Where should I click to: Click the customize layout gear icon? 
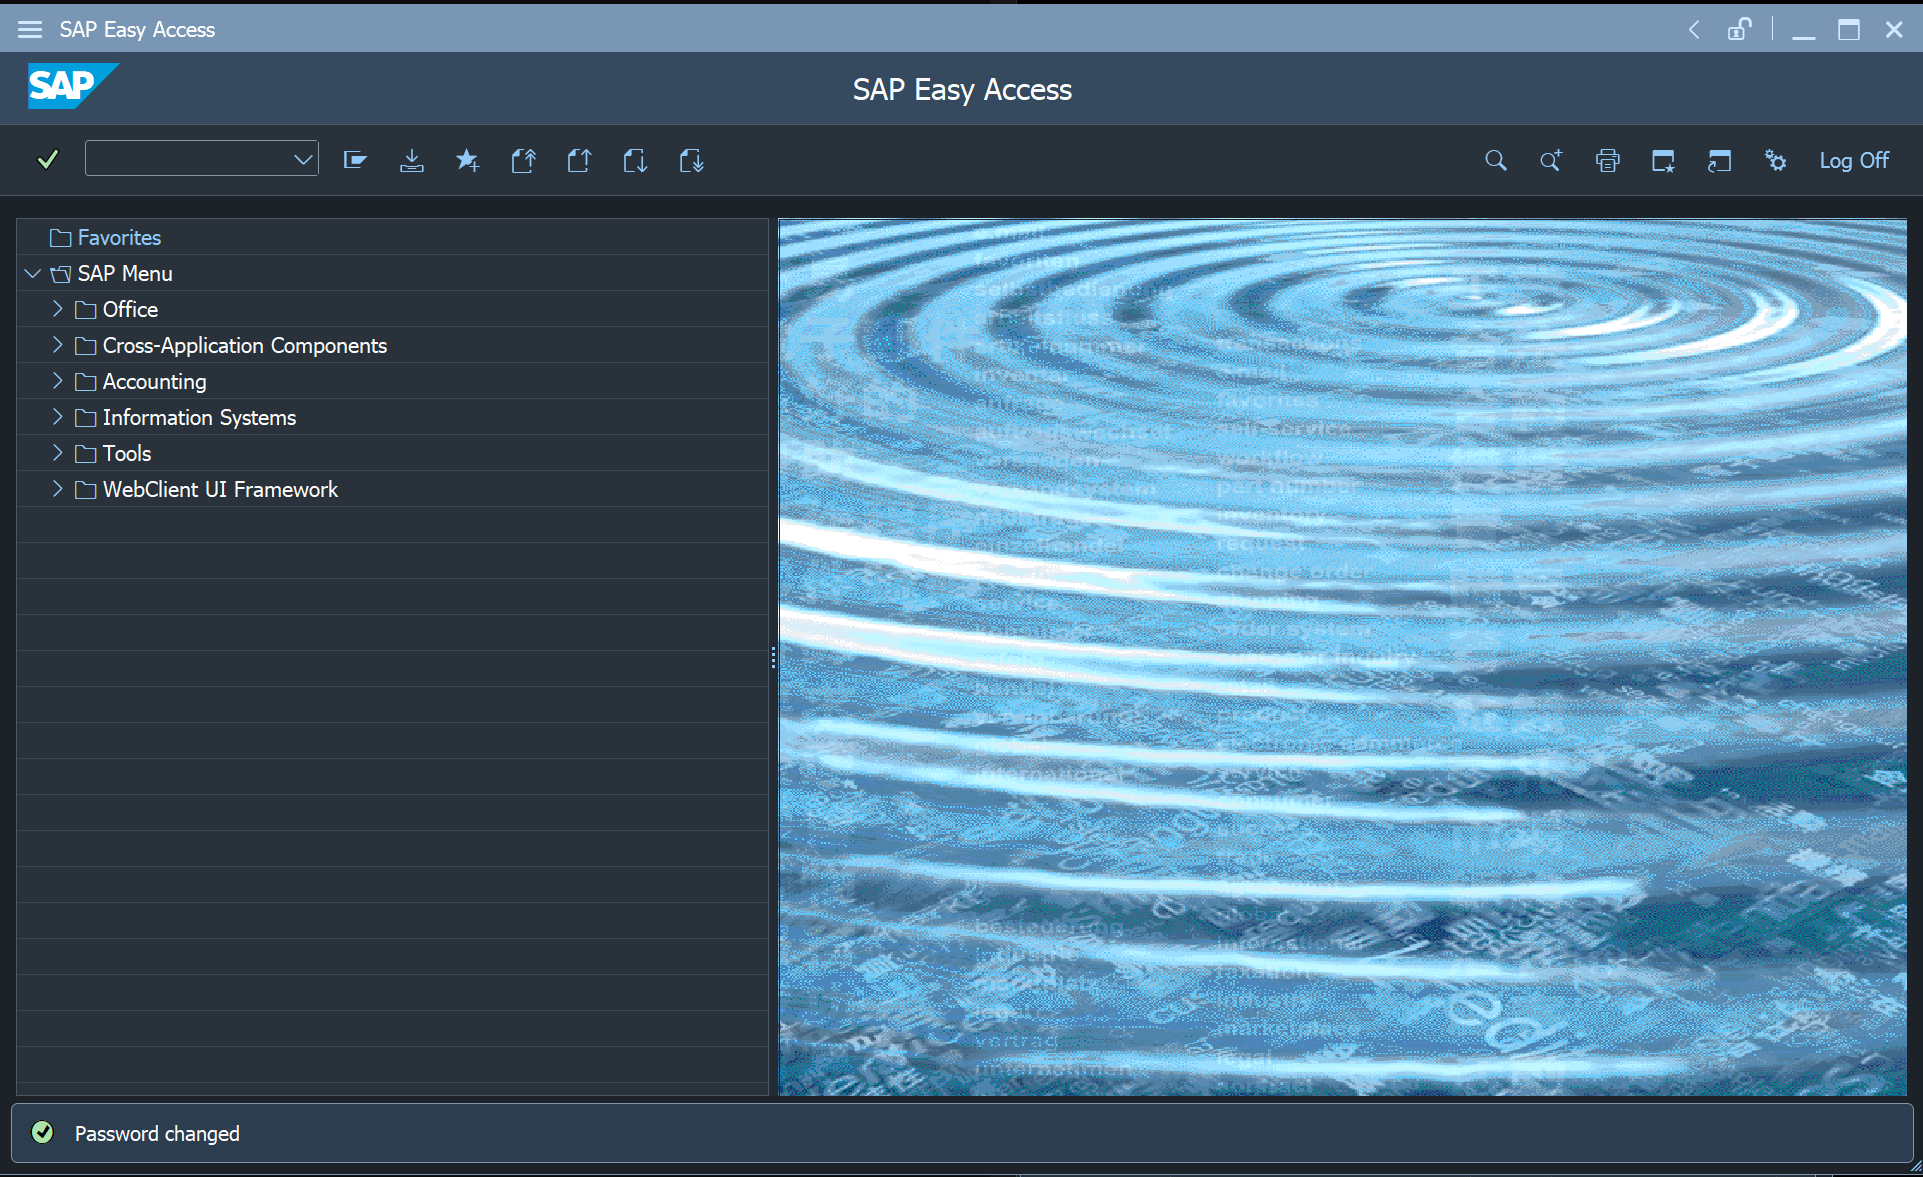pyautogui.click(x=1775, y=160)
